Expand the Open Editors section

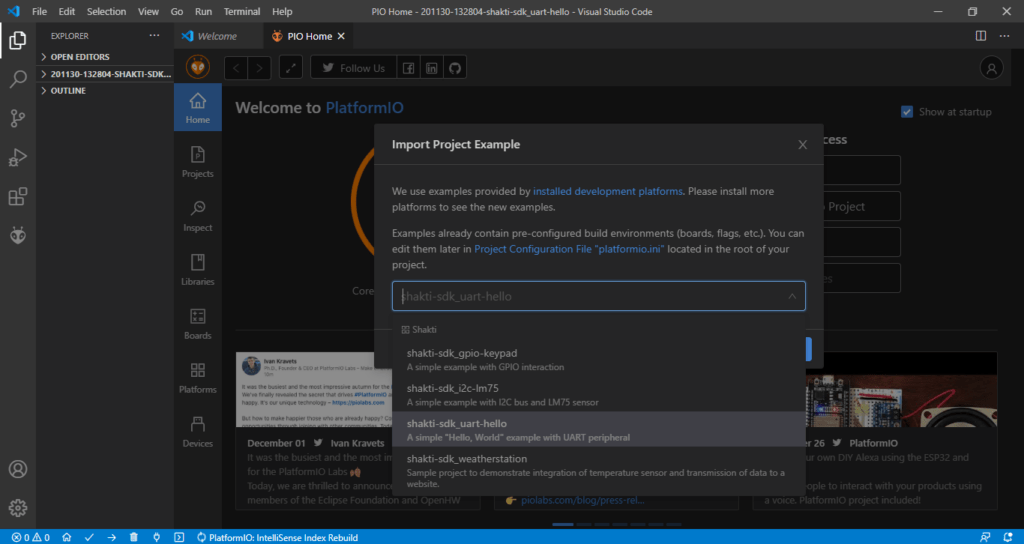[x=104, y=57]
